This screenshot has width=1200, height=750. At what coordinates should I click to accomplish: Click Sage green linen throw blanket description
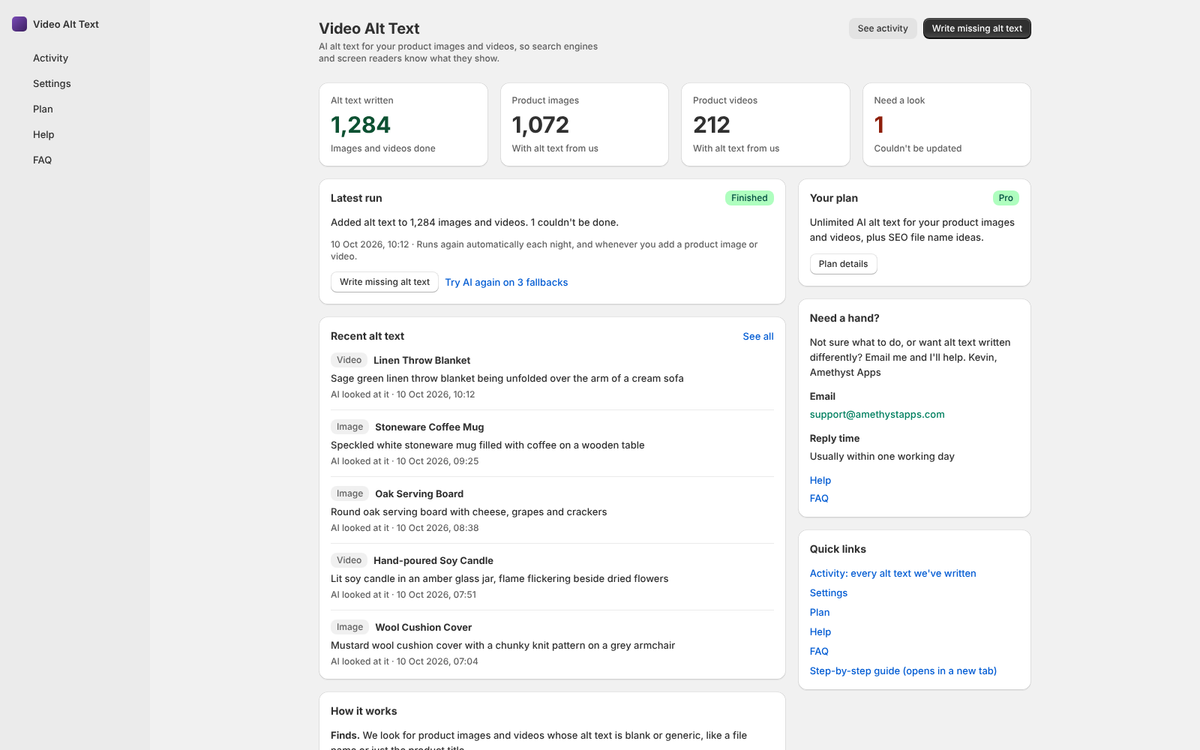click(x=507, y=379)
